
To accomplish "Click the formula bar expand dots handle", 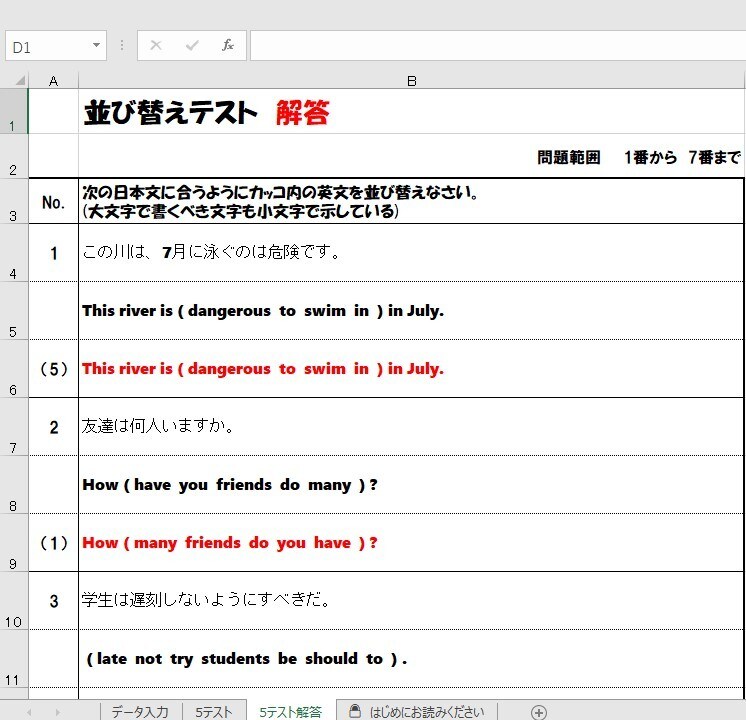I will coord(122,46).
